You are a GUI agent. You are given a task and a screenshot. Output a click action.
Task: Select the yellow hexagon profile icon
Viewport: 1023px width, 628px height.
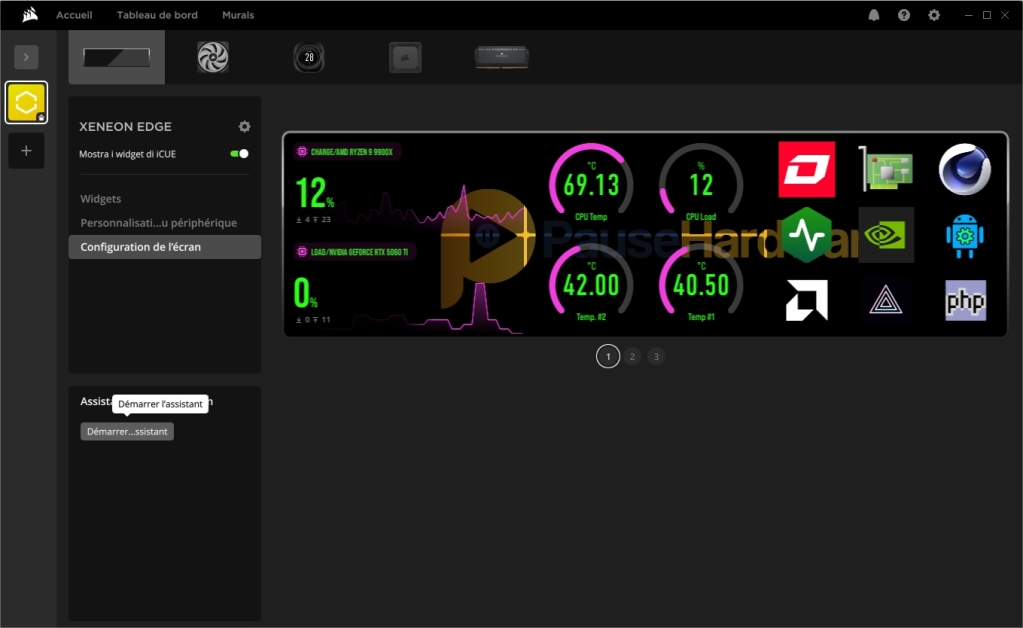26,102
